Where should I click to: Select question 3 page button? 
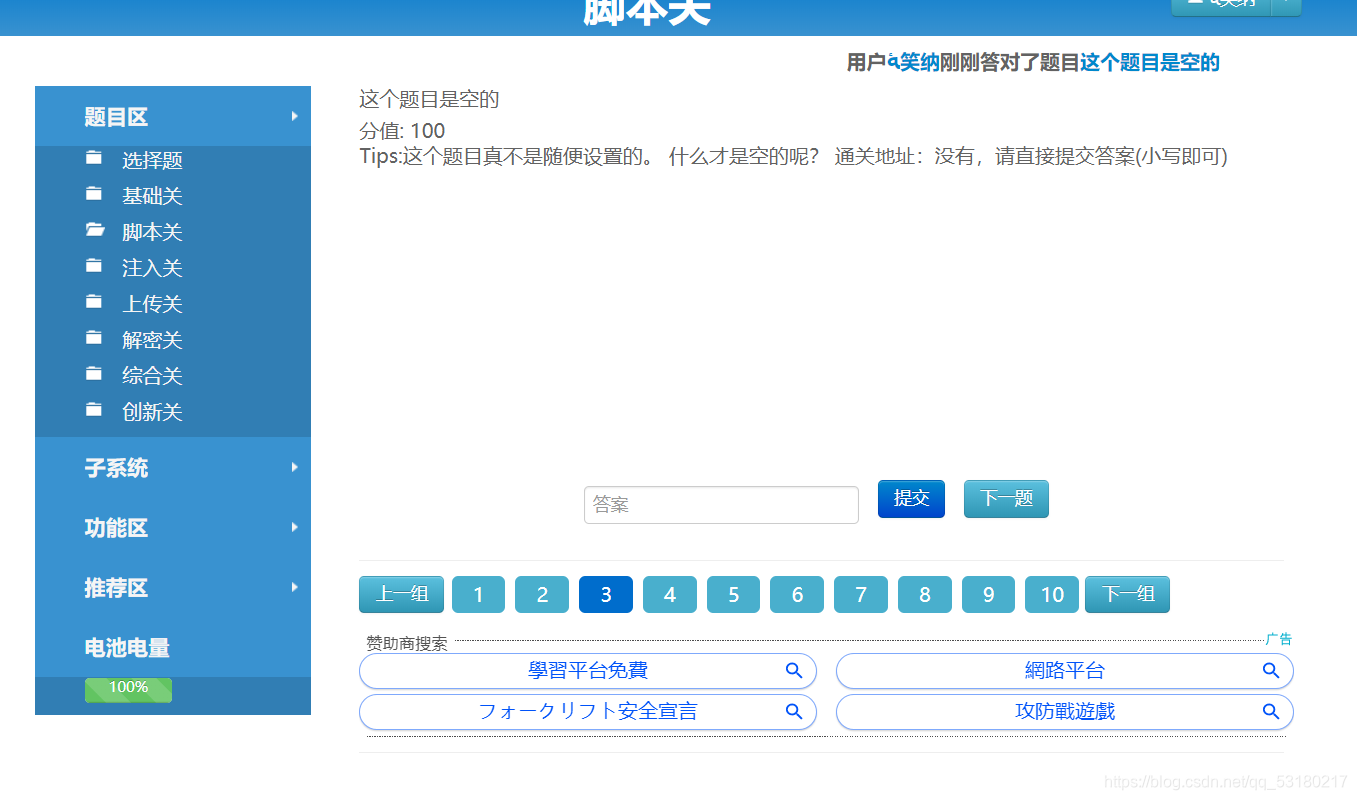[x=606, y=594]
